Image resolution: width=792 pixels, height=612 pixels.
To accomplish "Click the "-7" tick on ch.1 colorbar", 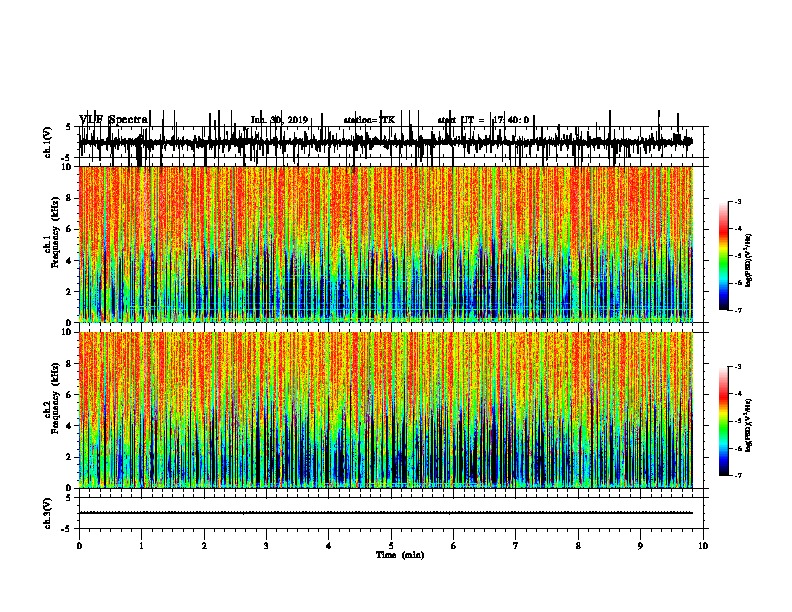I will 738,310.
